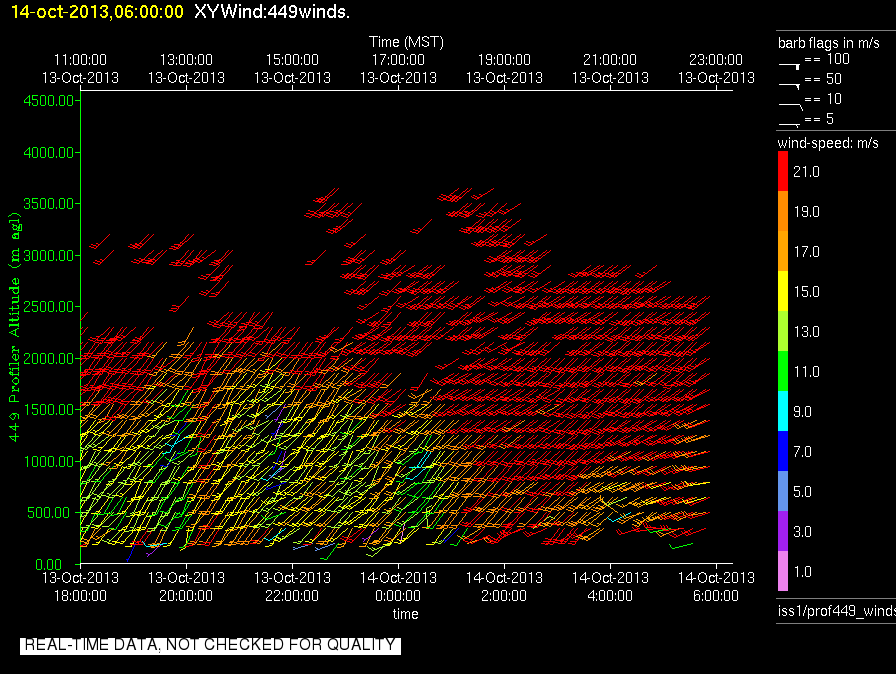
Task: Click the pink 1.0 color bar segment
Action: coord(783,571)
